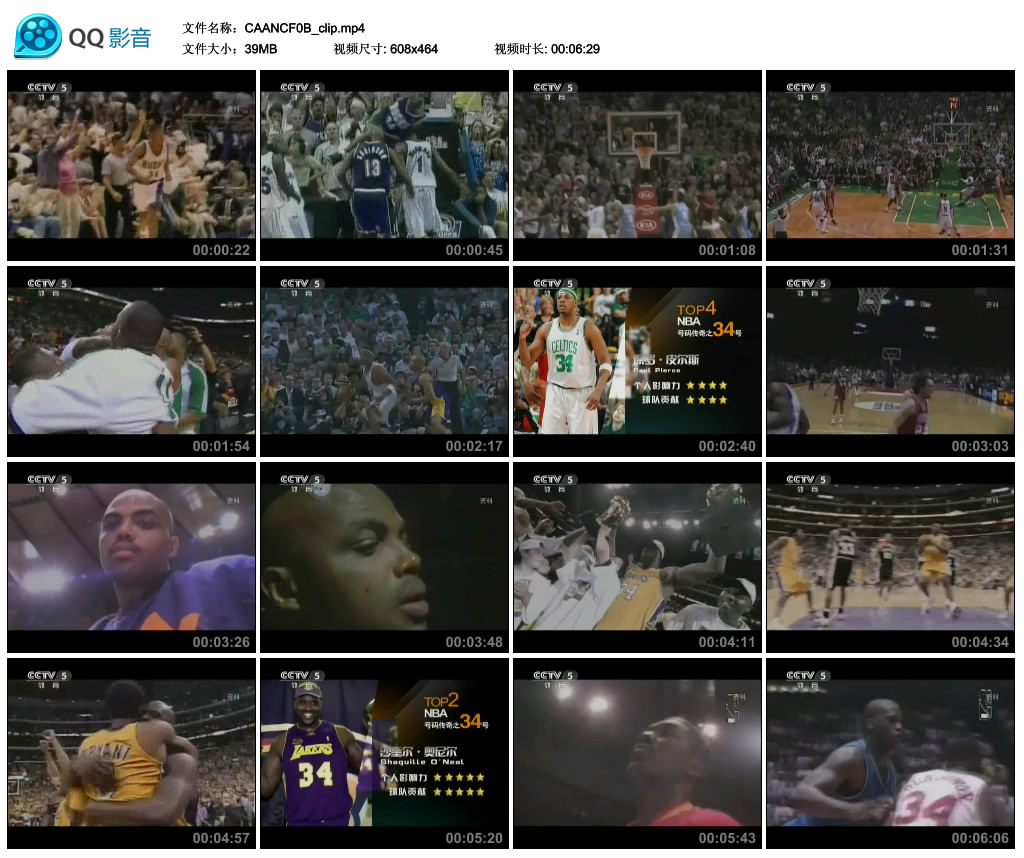The height and width of the screenshot is (858, 1024).
Task: Choose the frame at 00:03:26
Action: point(131,557)
